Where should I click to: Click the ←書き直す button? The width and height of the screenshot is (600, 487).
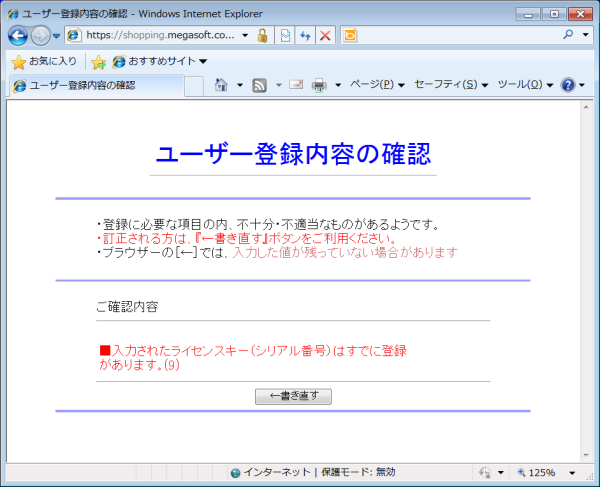point(293,396)
